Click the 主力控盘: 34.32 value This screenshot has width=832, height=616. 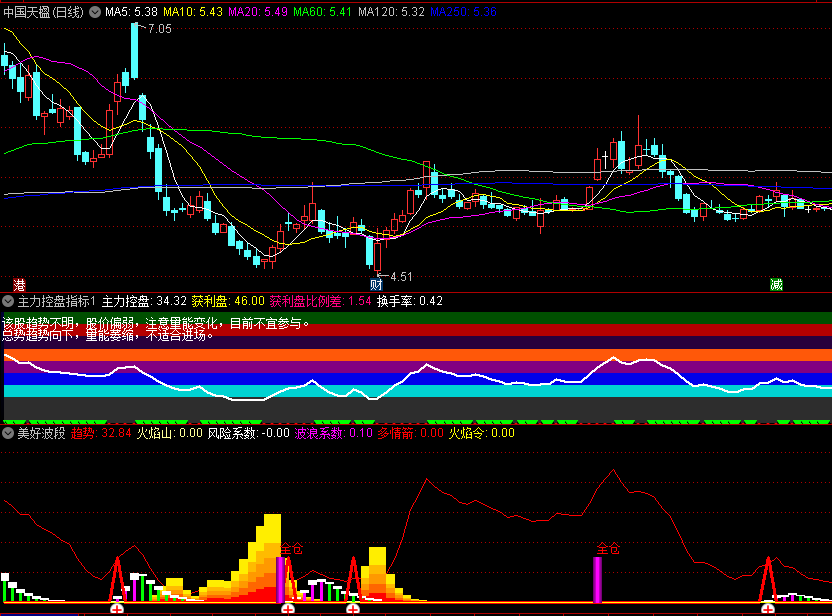tap(144, 302)
